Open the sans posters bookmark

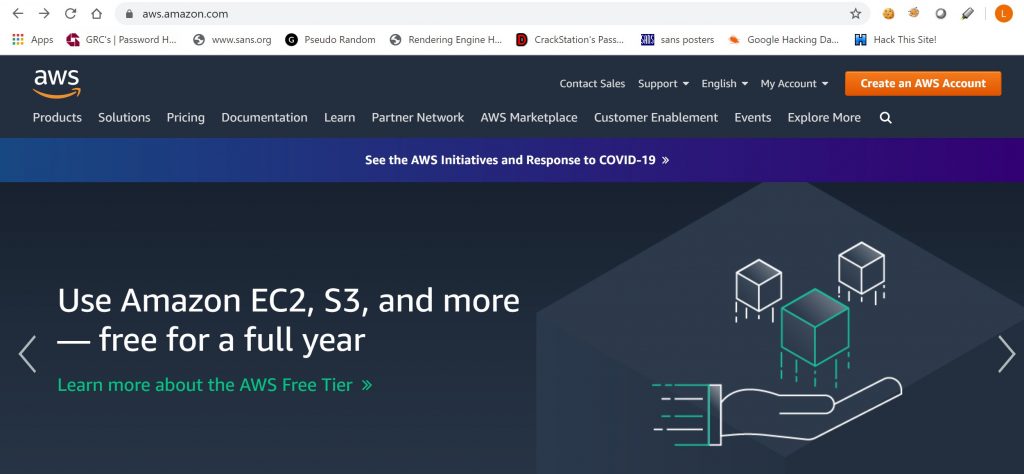click(x=677, y=40)
